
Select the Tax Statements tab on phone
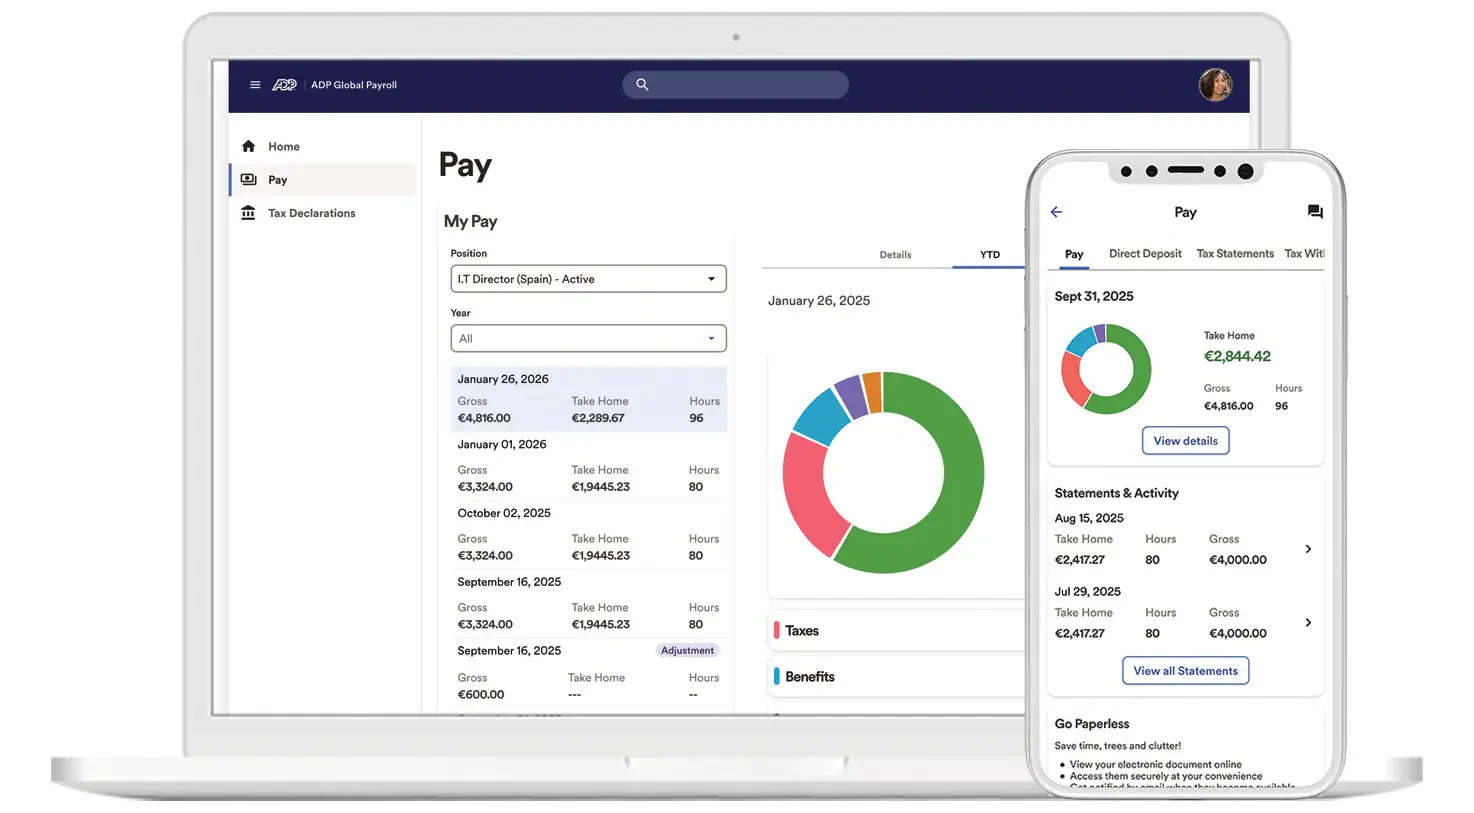click(1235, 254)
